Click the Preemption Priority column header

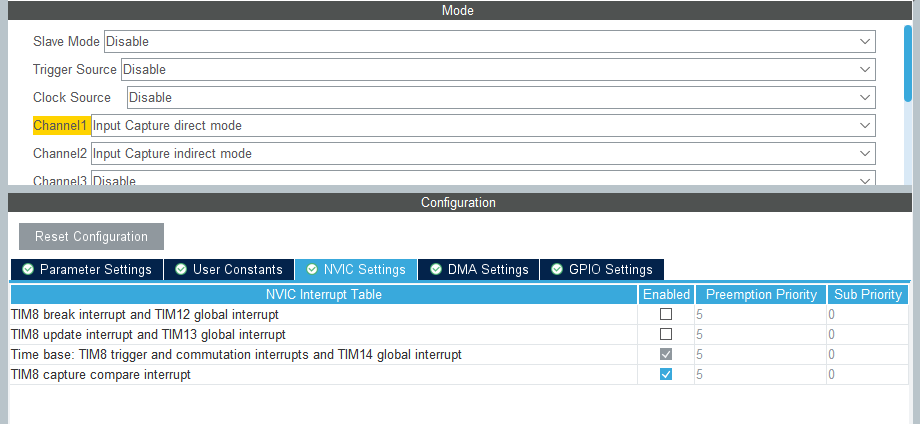[x=761, y=295]
